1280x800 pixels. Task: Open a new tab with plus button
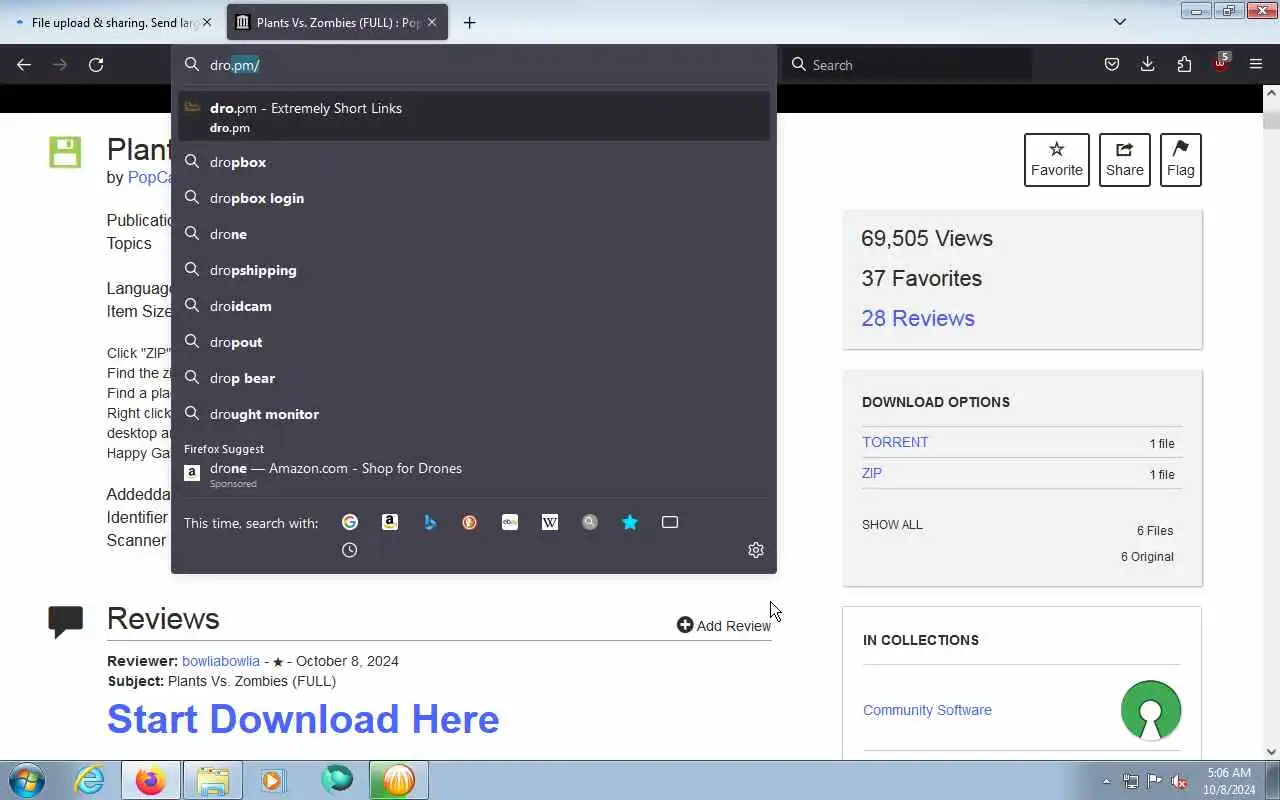coord(469,22)
